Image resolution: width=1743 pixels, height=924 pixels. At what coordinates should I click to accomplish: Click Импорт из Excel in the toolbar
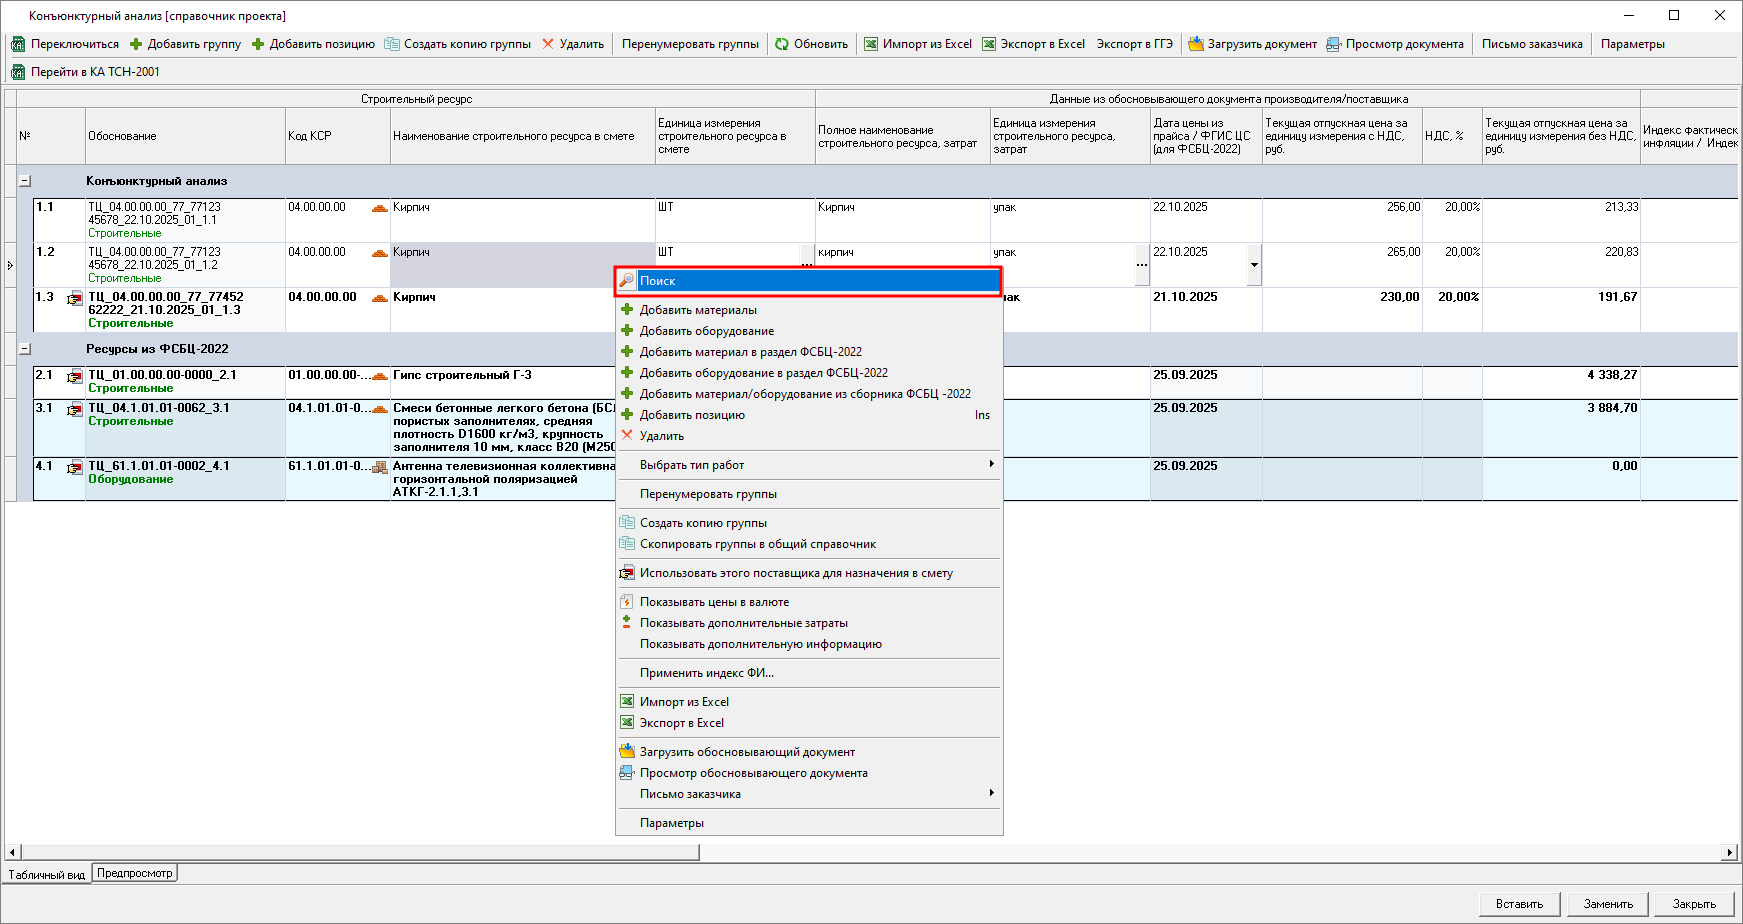pos(918,44)
